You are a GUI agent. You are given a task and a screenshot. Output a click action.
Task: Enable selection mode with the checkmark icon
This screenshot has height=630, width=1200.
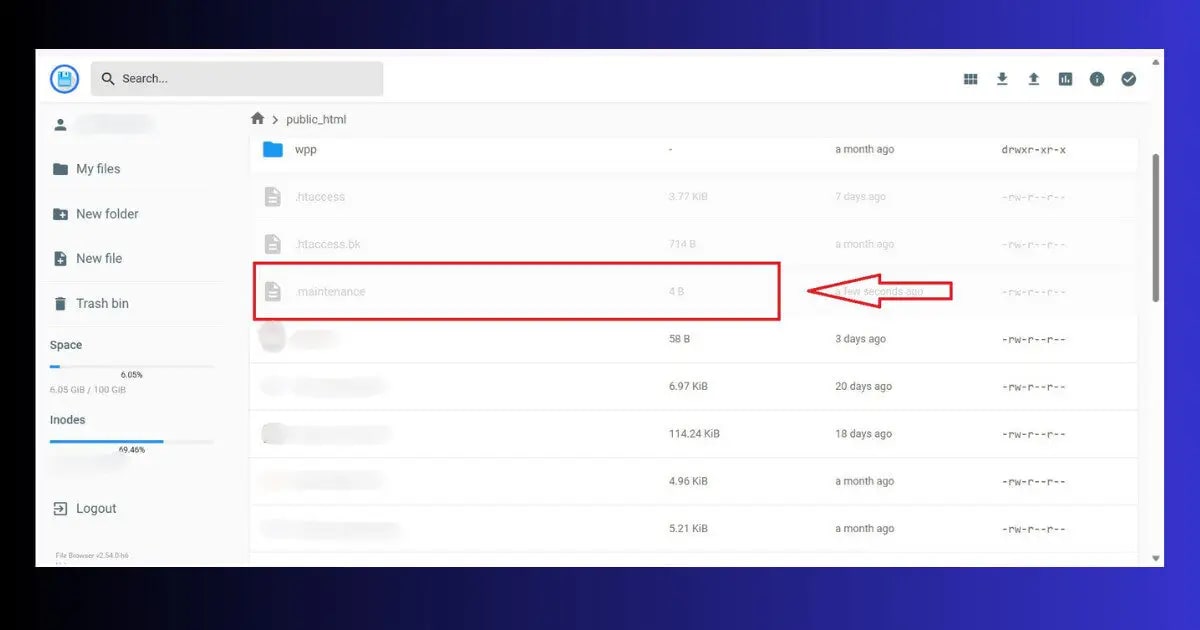[1129, 78]
